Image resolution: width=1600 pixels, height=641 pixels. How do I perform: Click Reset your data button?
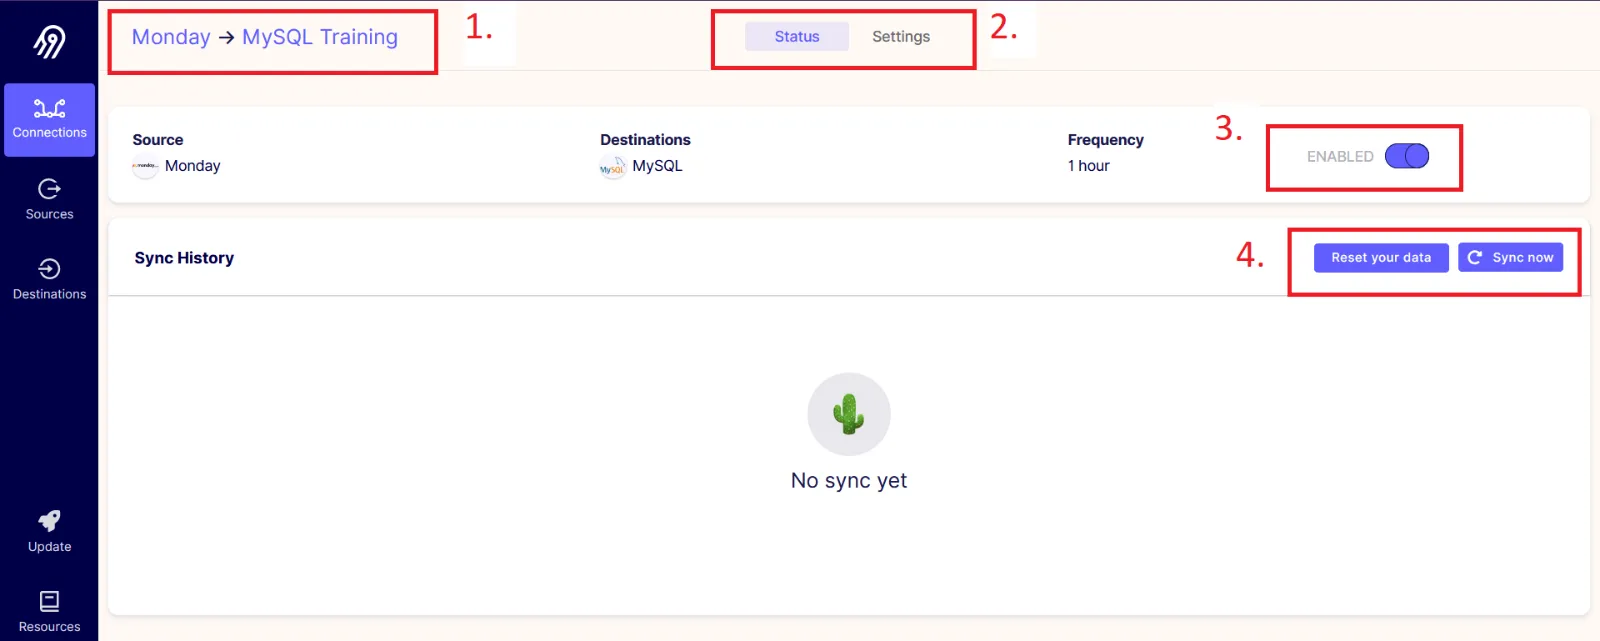[x=1381, y=258]
